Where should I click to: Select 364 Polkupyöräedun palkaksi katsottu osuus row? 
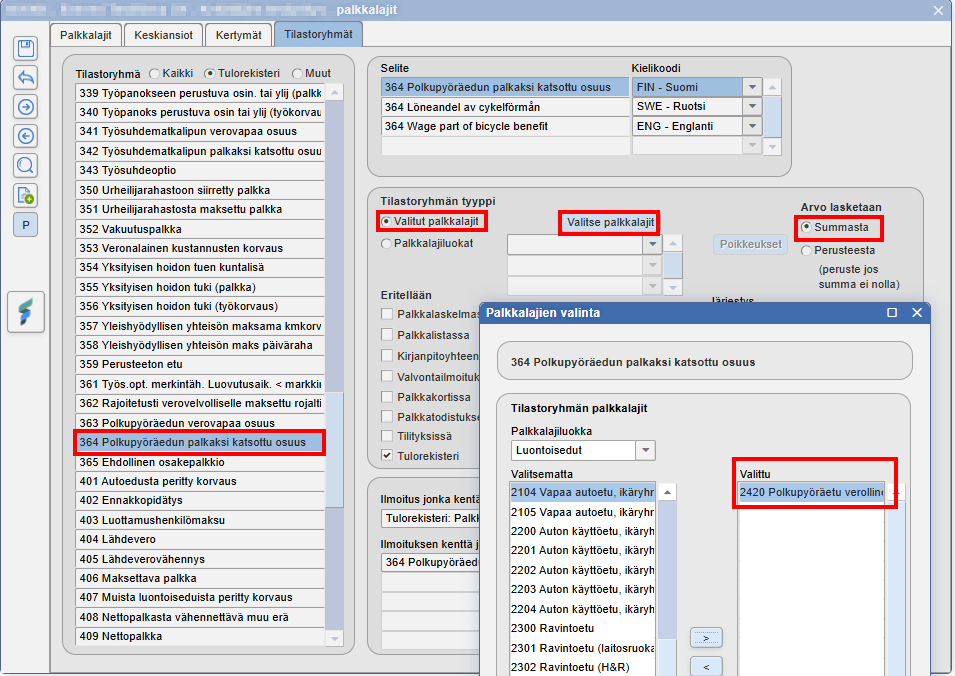(x=200, y=442)
